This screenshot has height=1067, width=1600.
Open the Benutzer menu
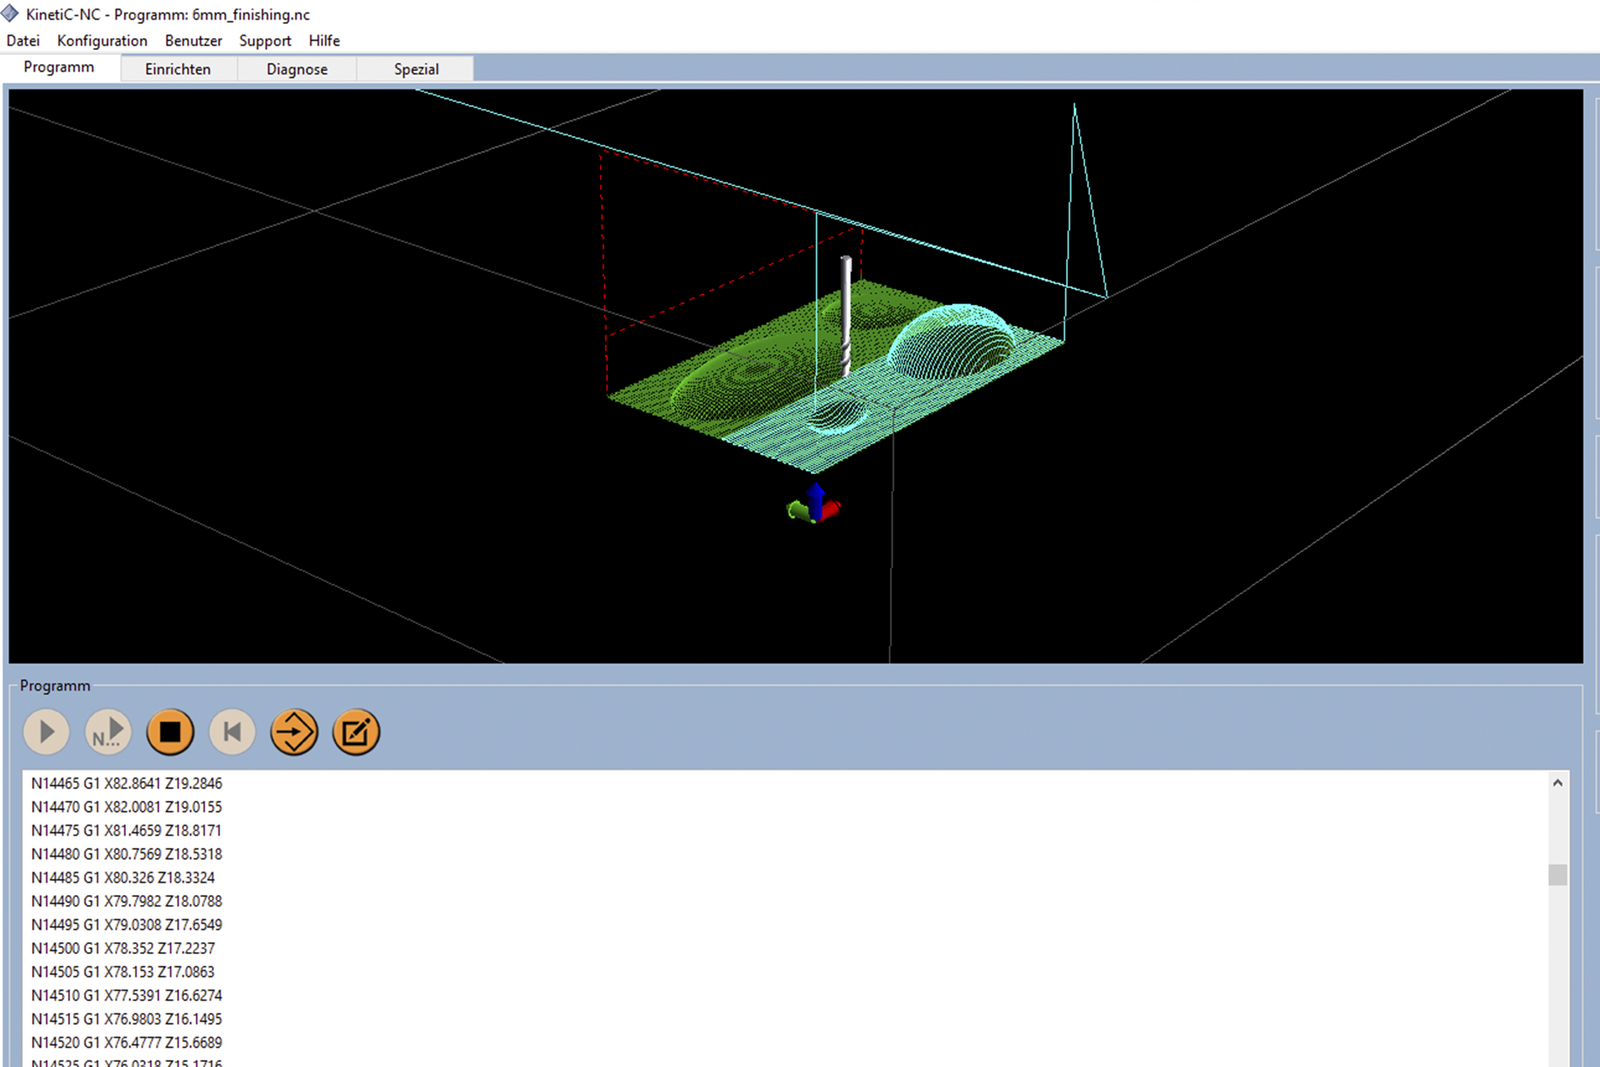click(193, 41)
